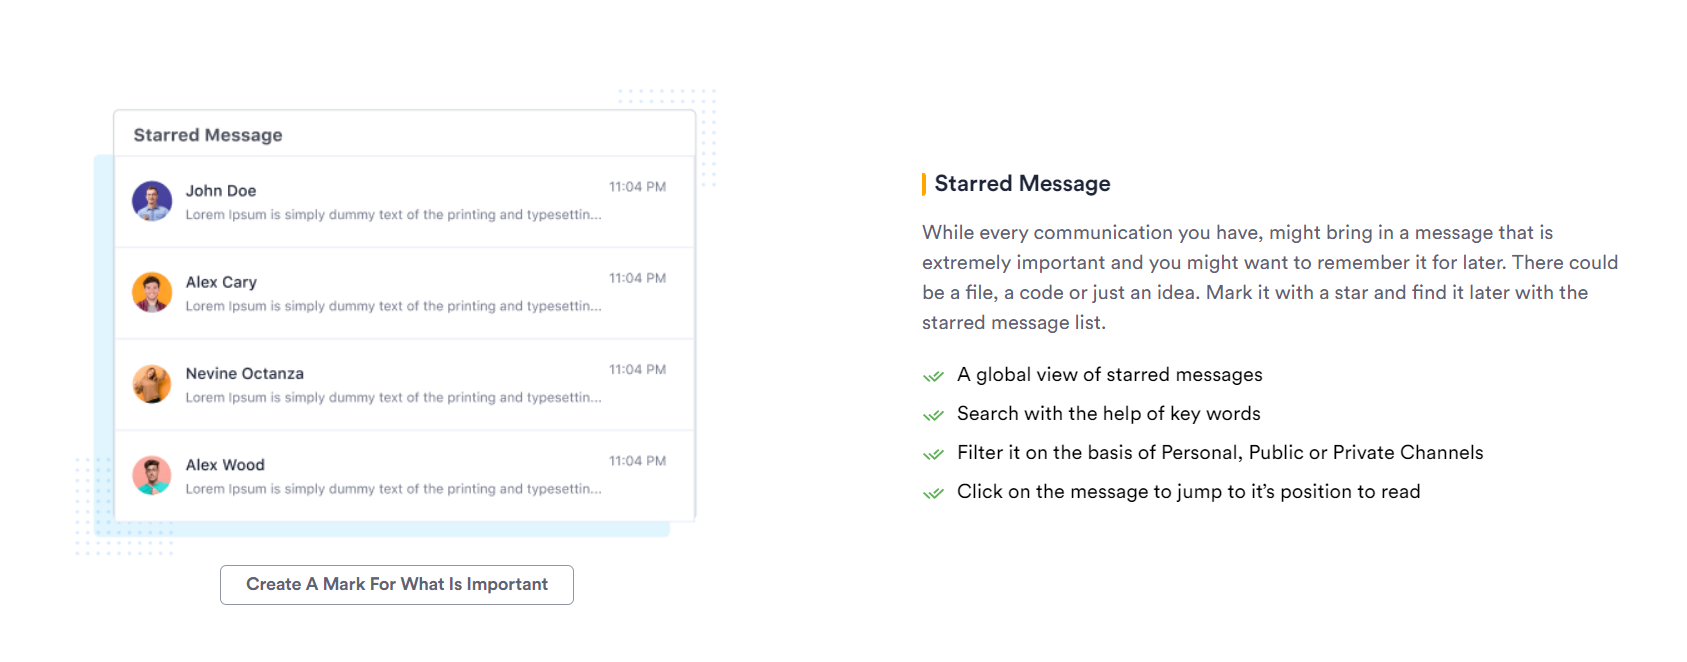Click 11:04 PM timestamp on Alex Wood row
This screenshot has height=662, width=1687.
[637, 461]
